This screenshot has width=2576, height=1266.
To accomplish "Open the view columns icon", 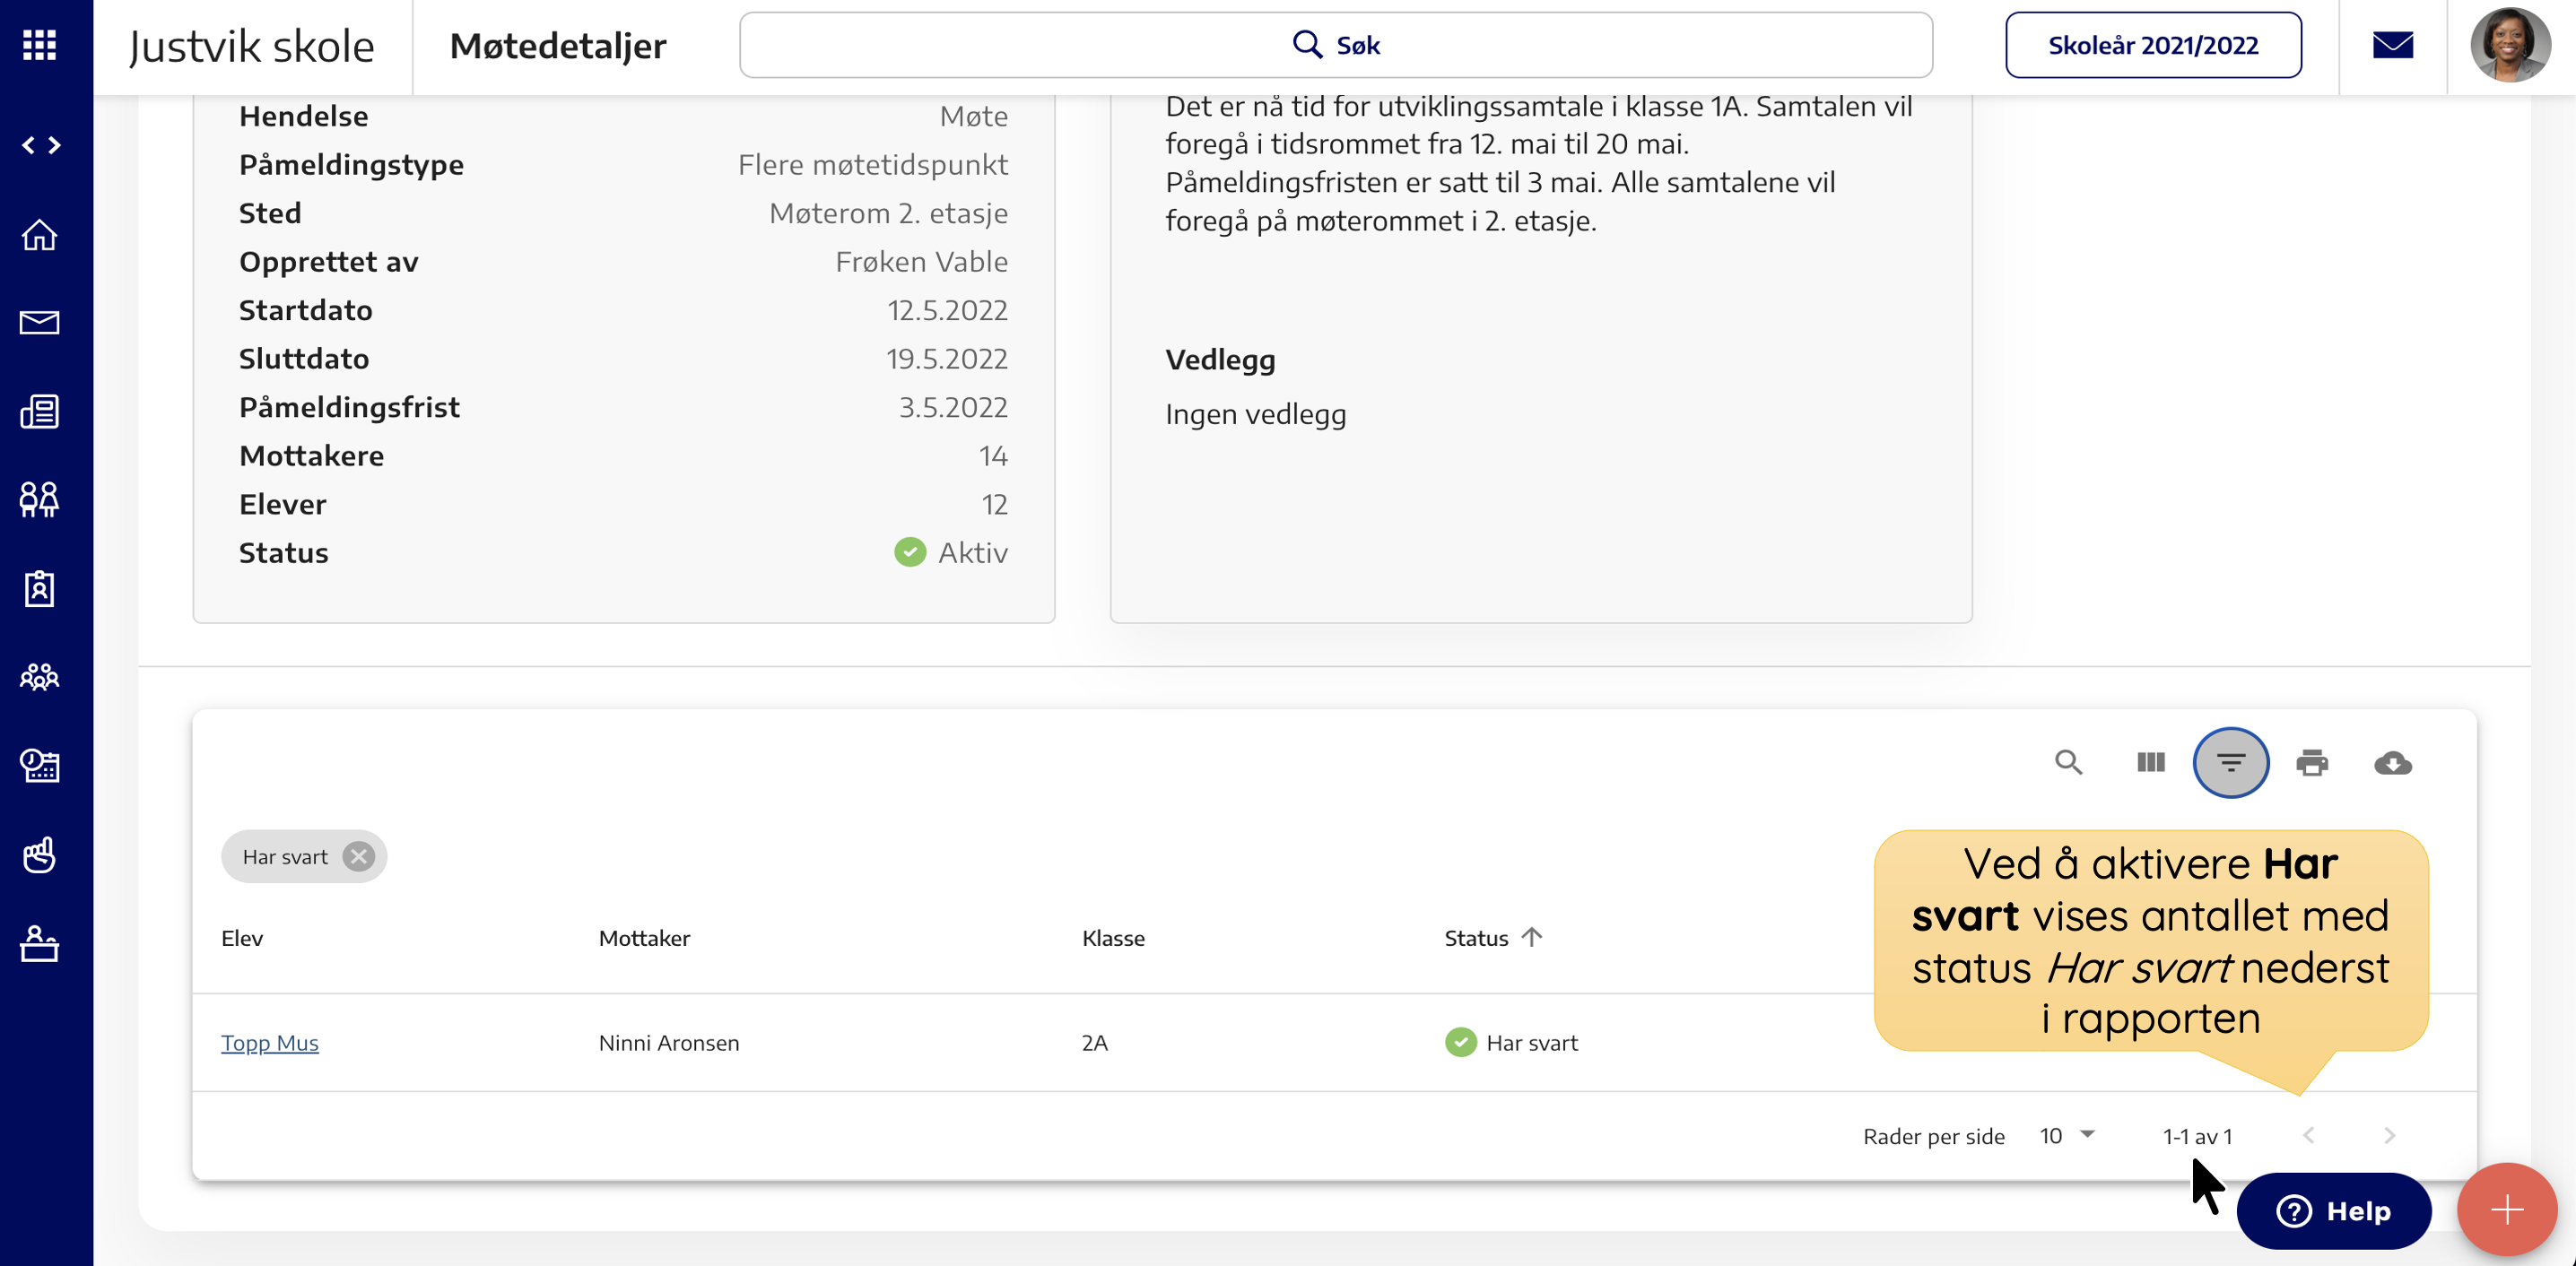I will point(2150,763).
